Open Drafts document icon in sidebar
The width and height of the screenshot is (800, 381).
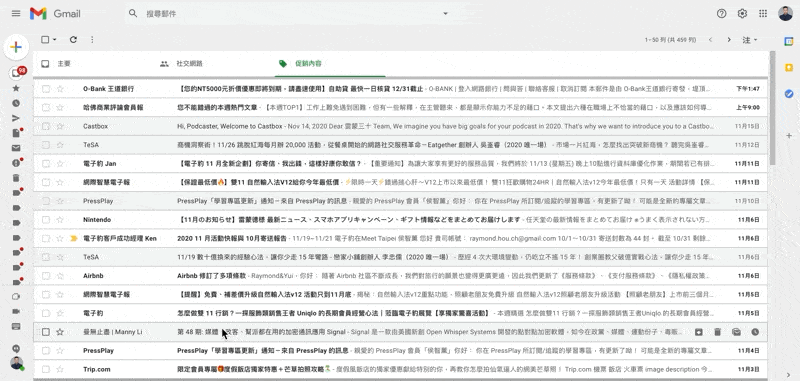16,133
